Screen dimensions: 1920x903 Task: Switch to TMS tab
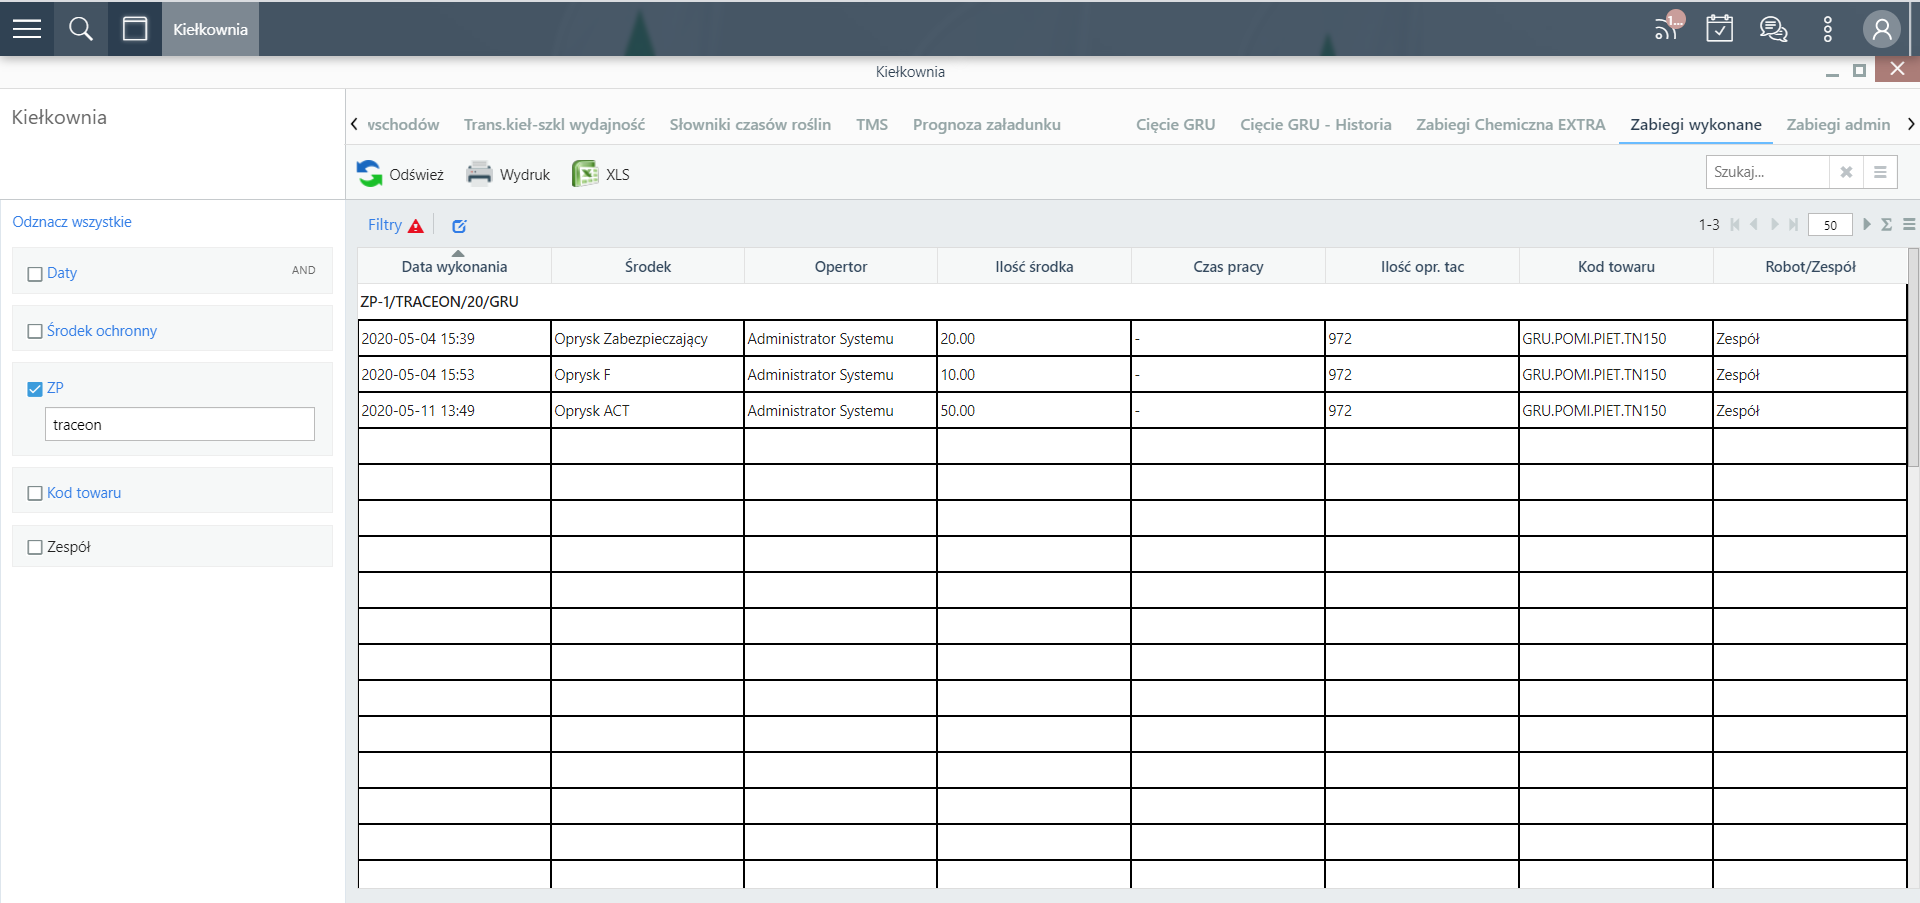pyautogui.click(x=872, y=124)
